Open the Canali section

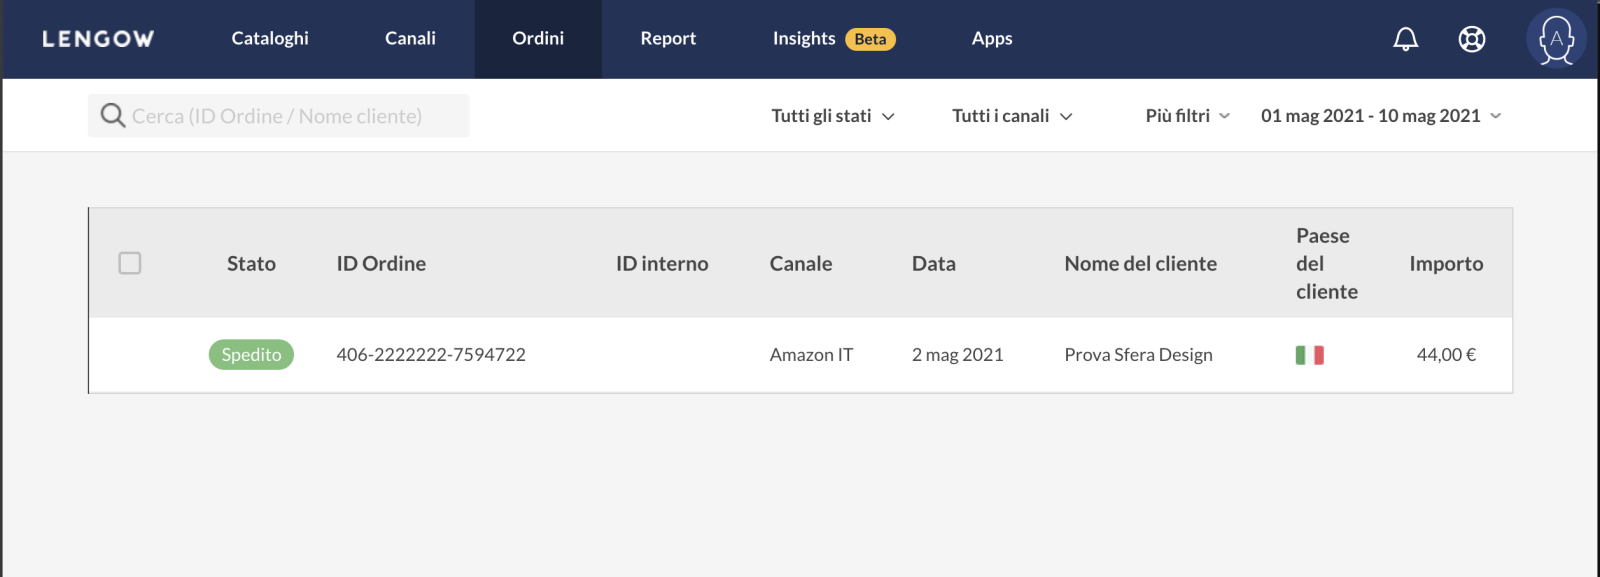[x=410, y=39]
